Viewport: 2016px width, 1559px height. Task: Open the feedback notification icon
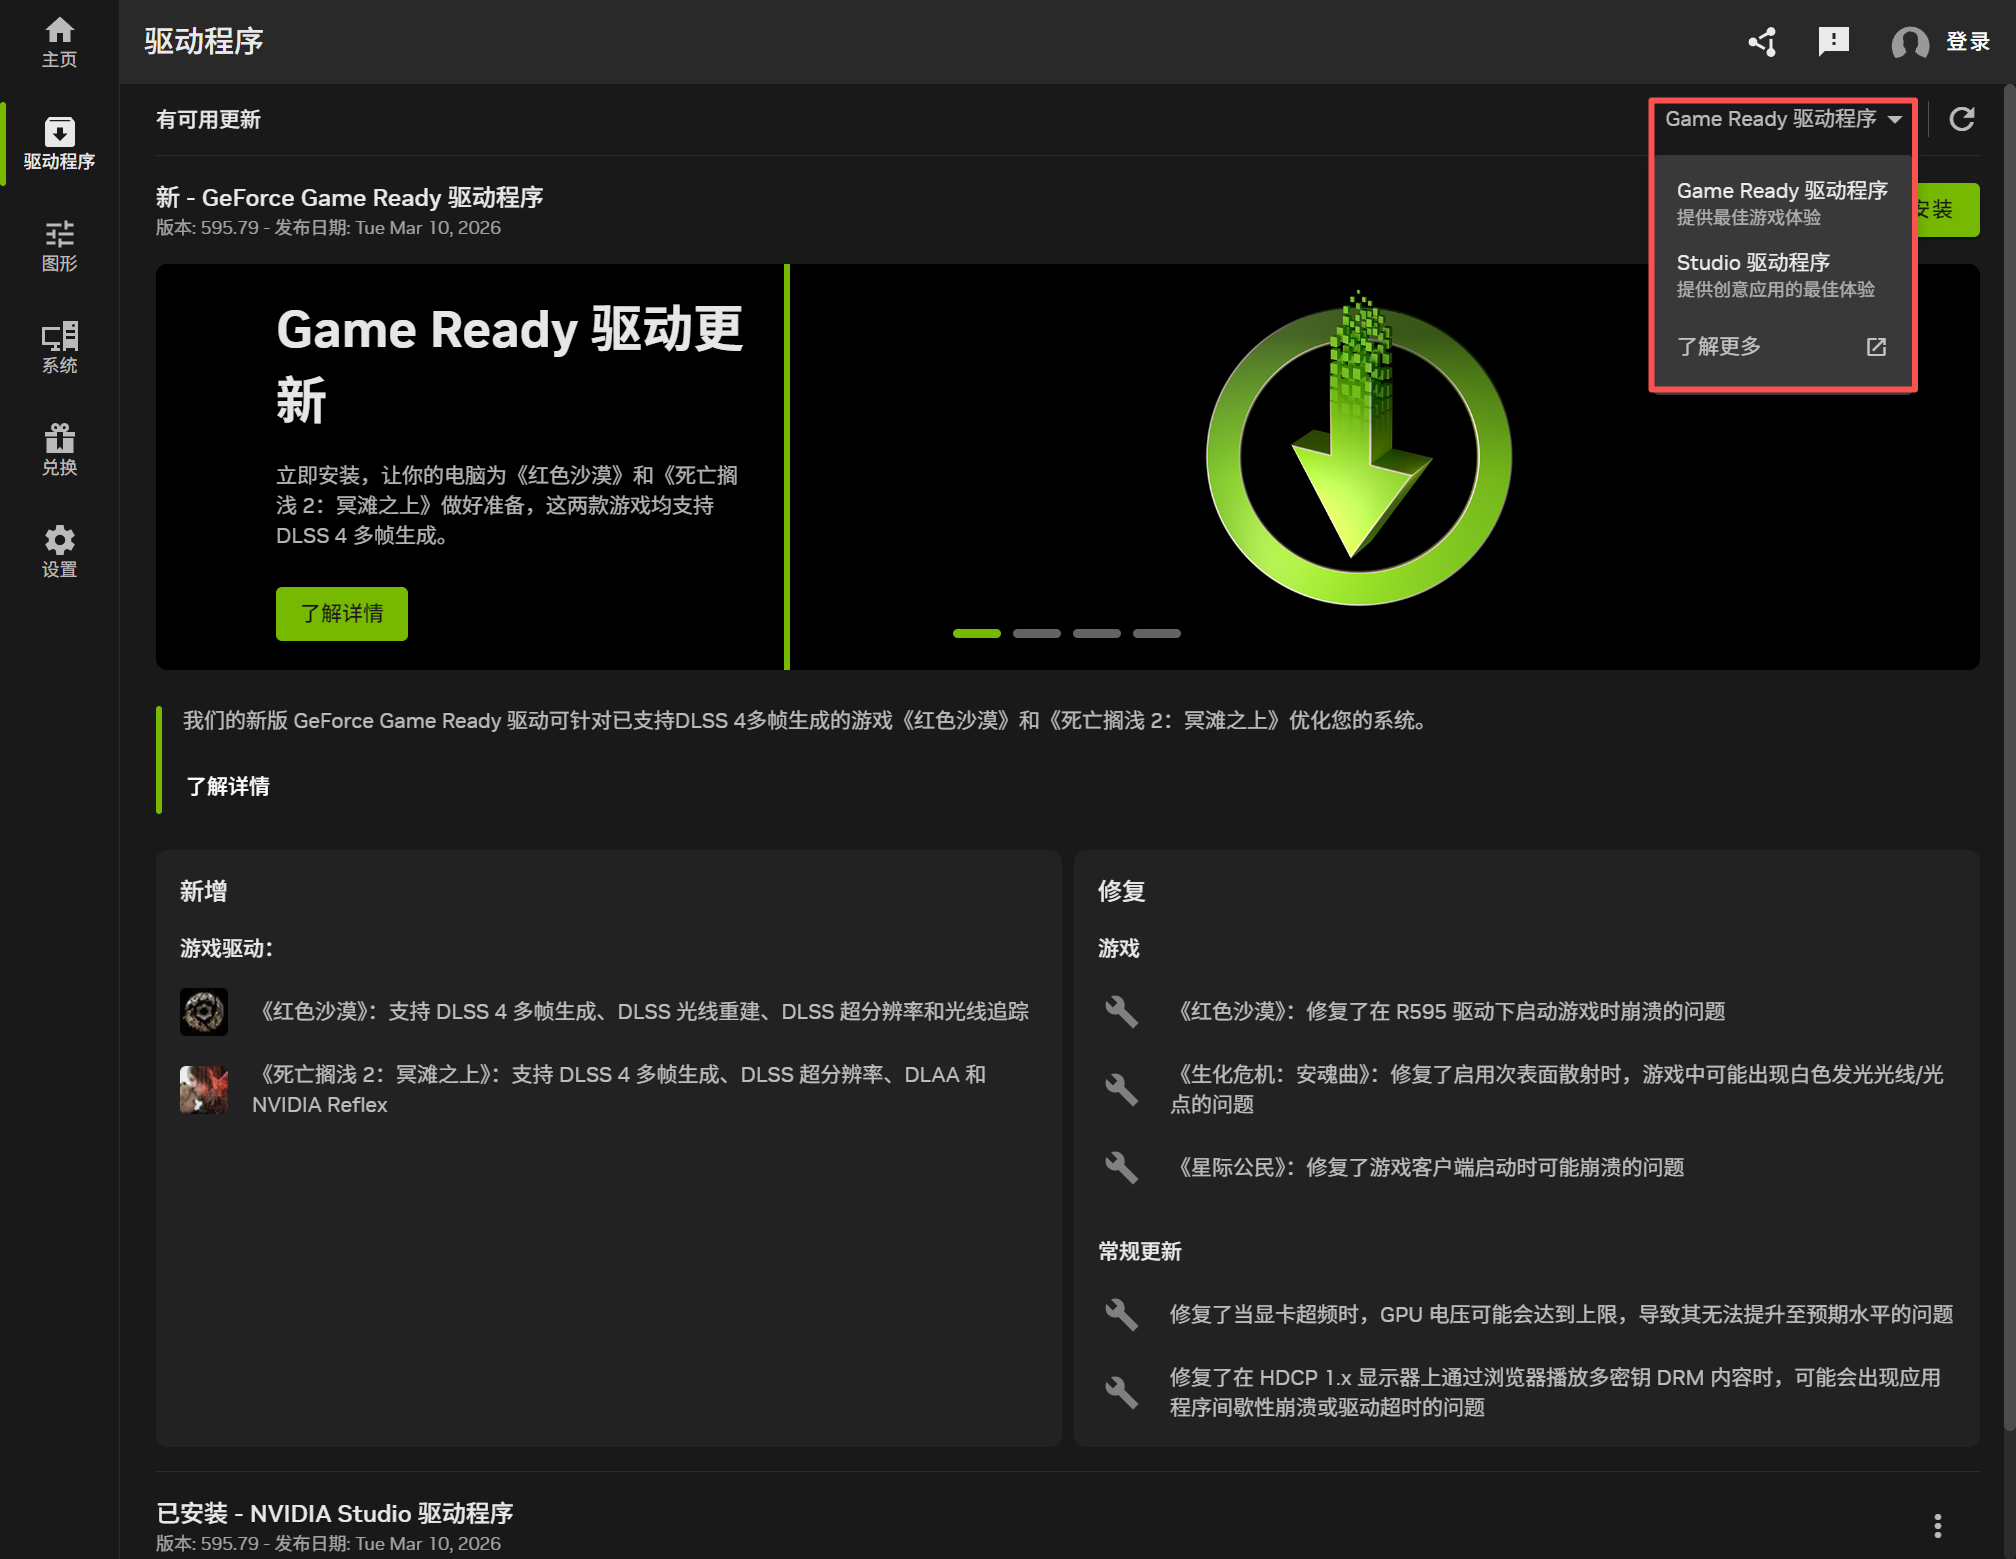tap(1833, 42)
